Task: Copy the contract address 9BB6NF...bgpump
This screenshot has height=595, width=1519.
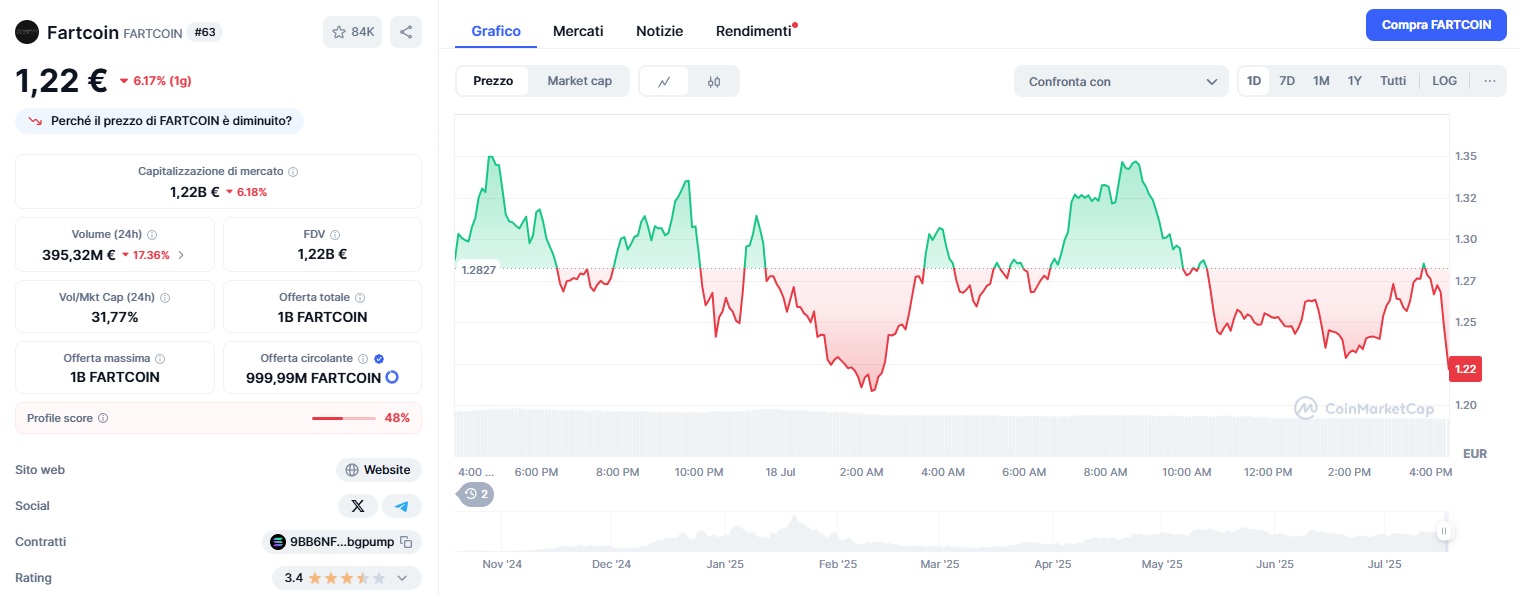Action: pos(407,541)
